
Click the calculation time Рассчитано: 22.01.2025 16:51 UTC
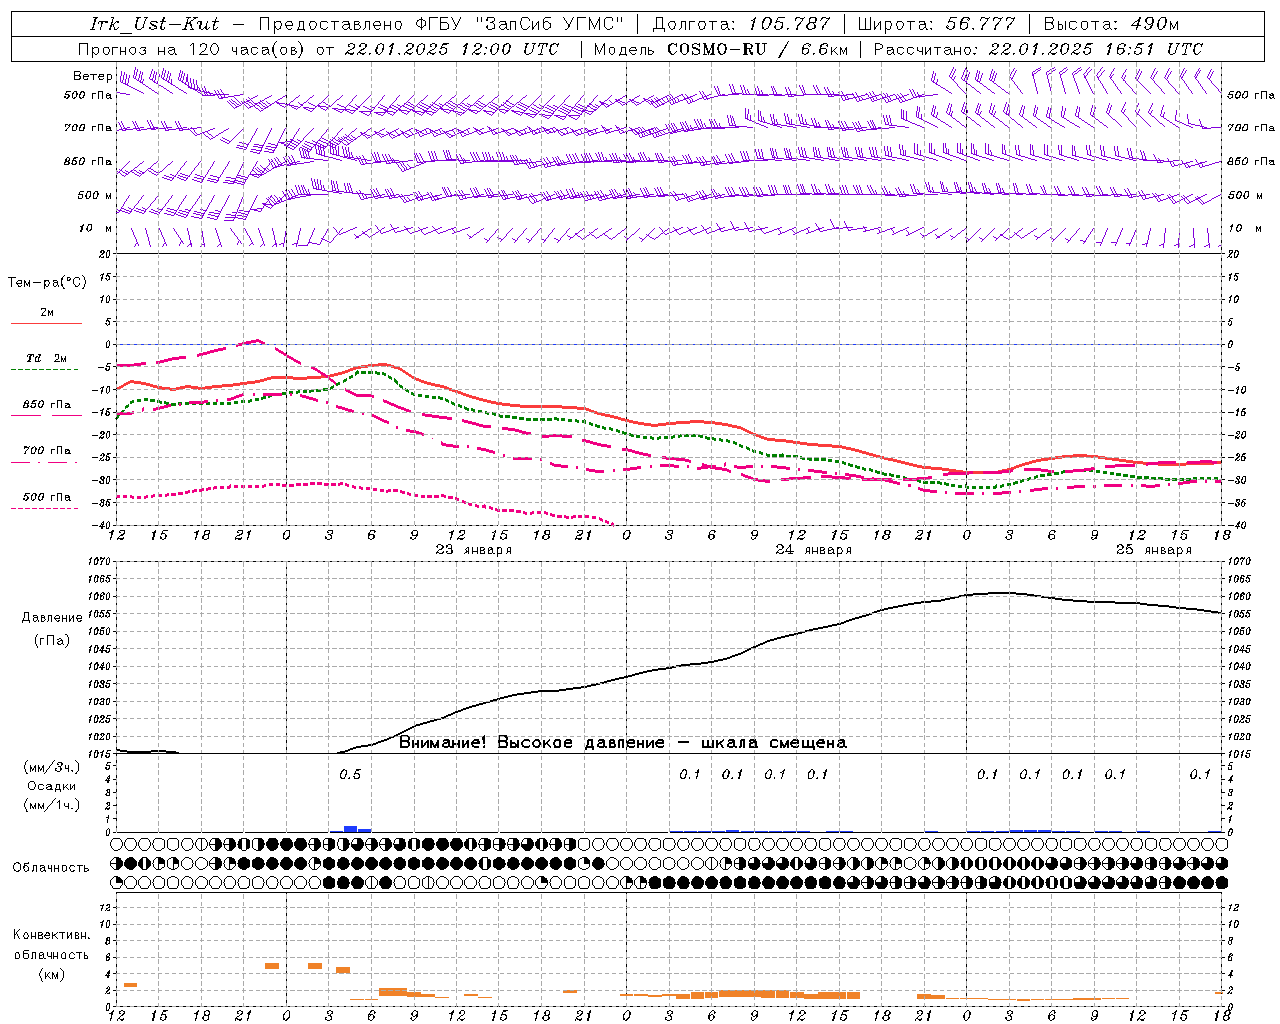[x=1038, y=49]
